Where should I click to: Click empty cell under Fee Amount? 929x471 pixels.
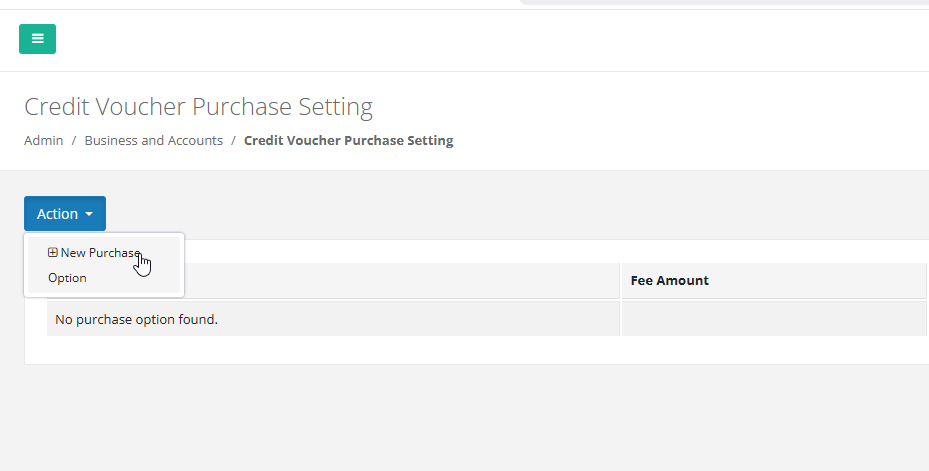772,320
